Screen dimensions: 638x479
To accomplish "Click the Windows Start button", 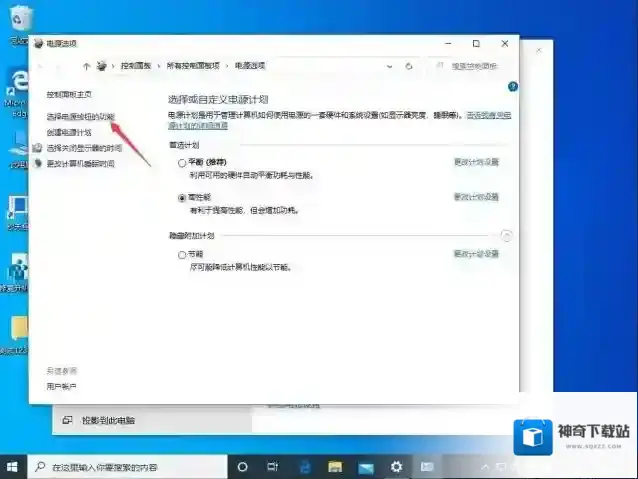I will pos(12,466).
